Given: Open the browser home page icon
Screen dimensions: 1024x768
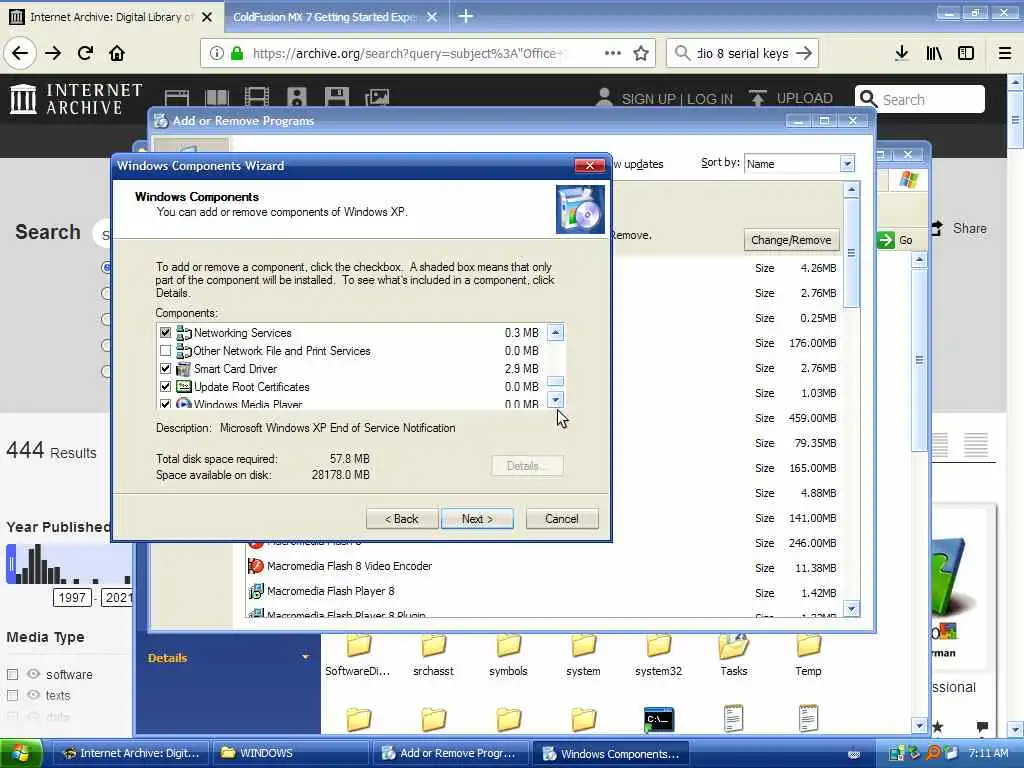Looking at the screenshot, I should [117, 54].
